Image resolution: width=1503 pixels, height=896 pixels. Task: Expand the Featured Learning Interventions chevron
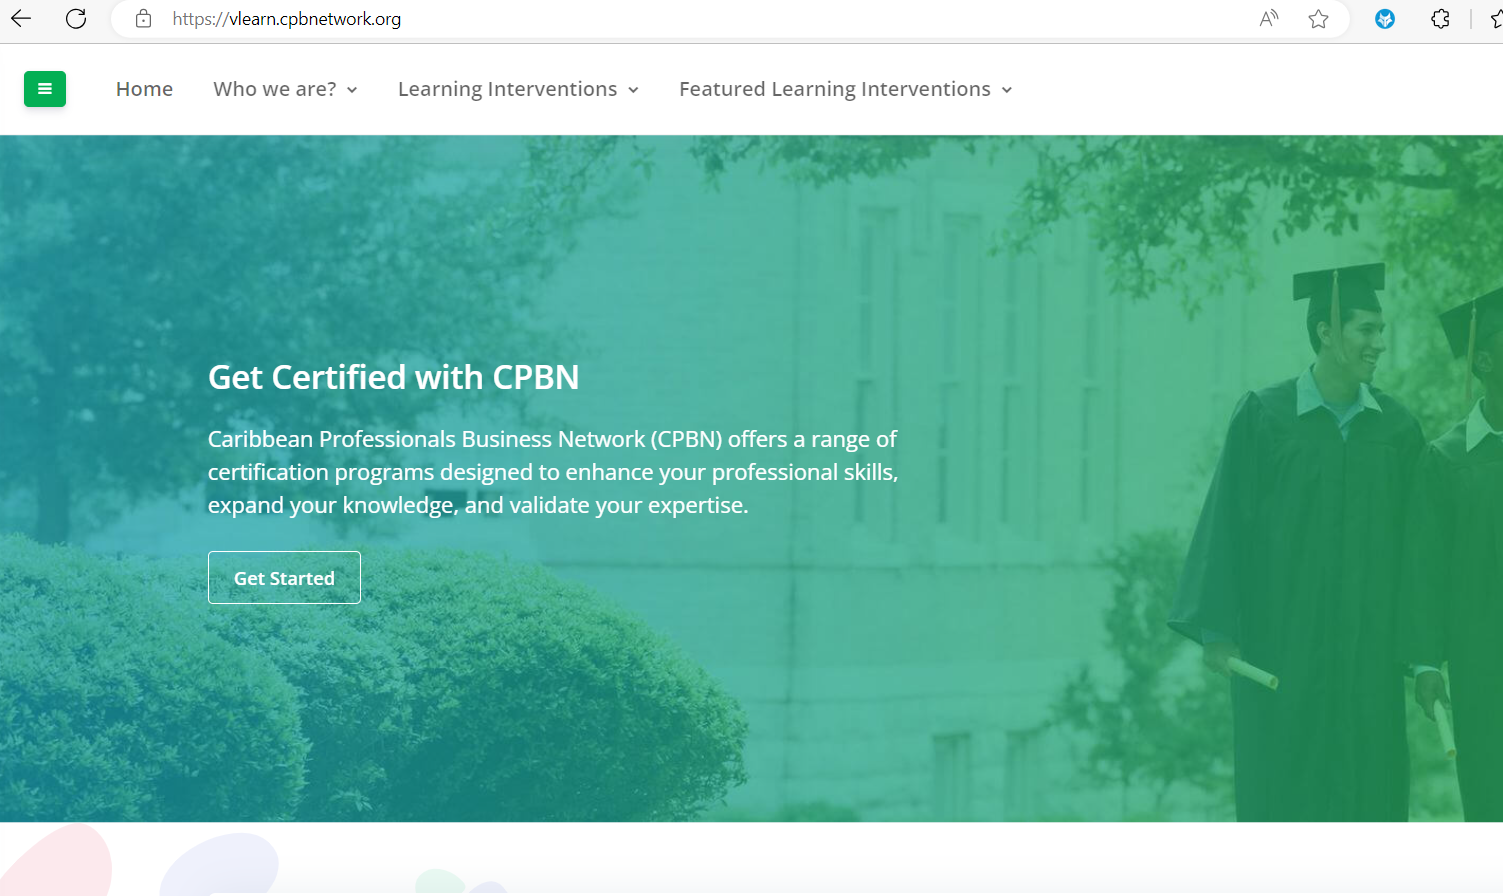[1007, 90]
